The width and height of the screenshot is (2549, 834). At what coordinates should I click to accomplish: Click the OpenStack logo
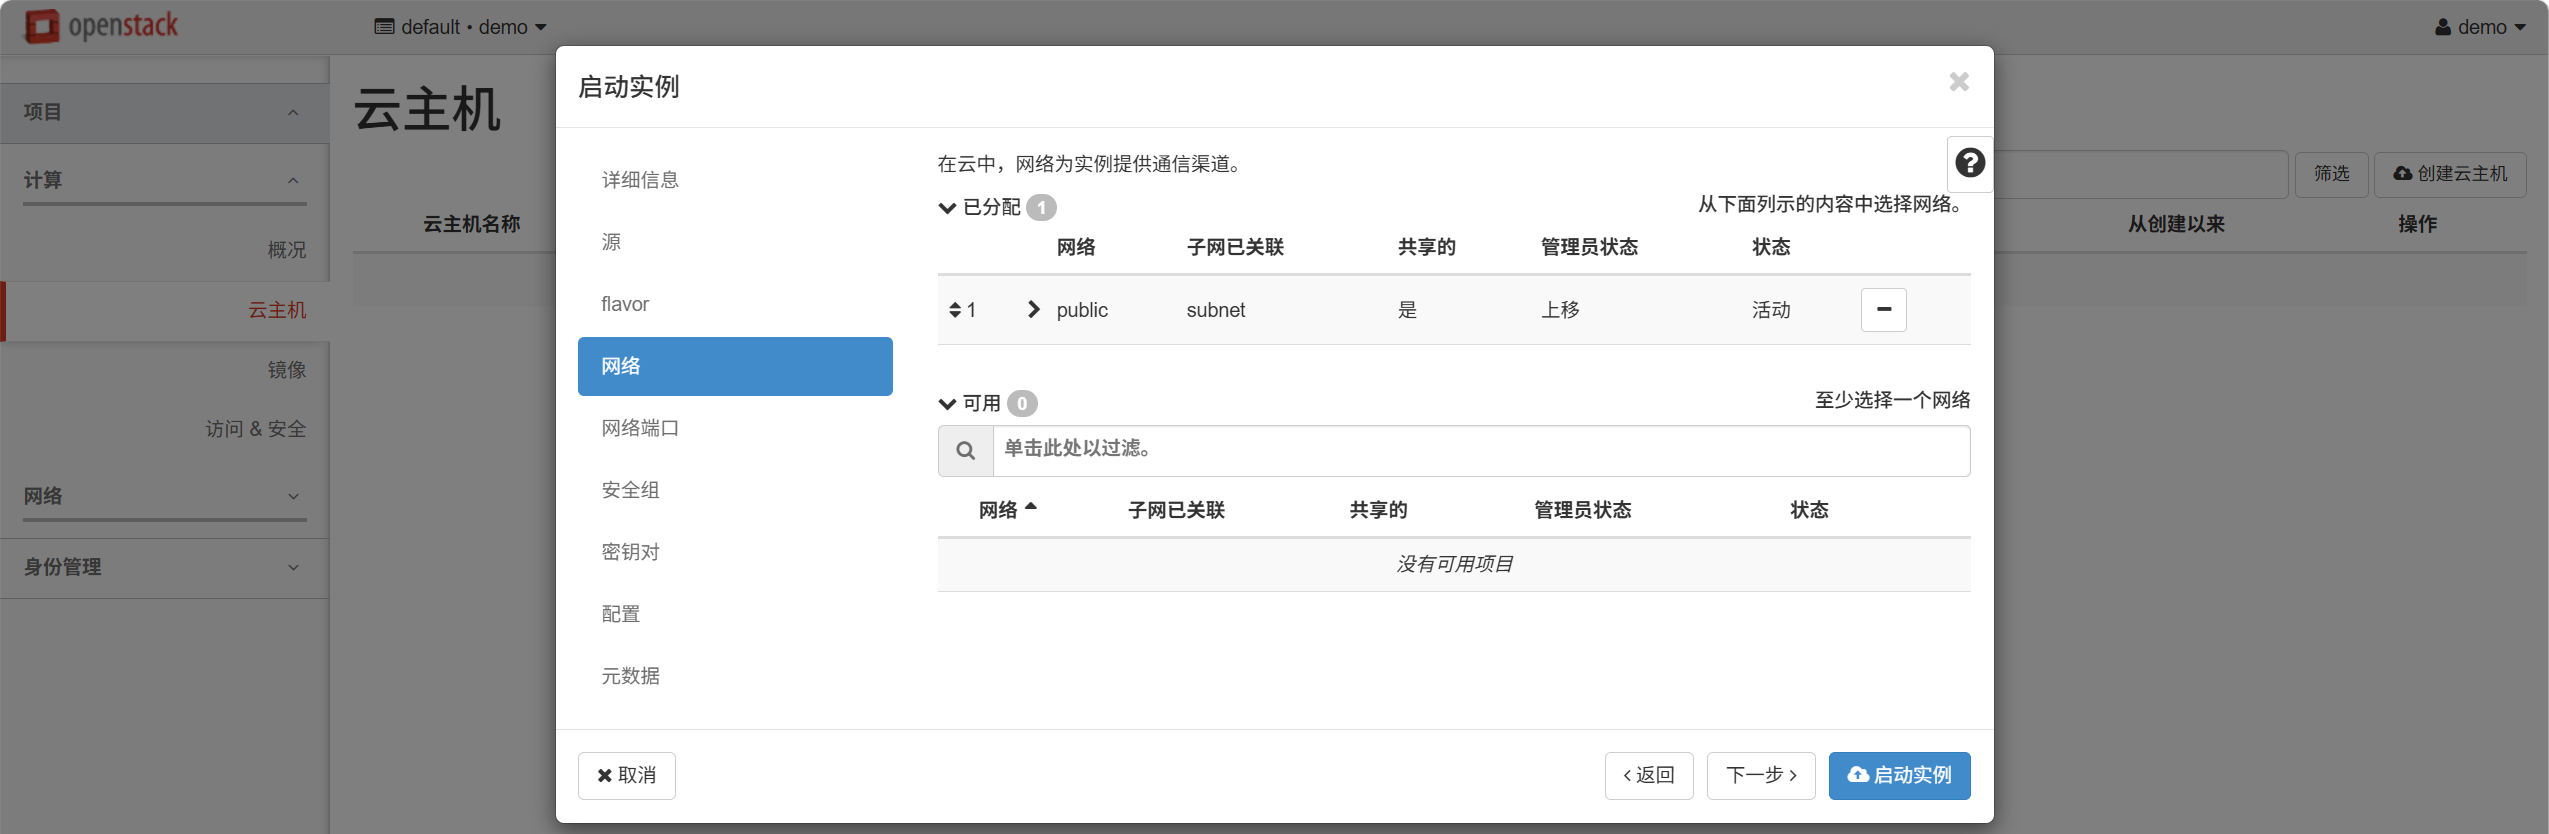click(101, 26)
